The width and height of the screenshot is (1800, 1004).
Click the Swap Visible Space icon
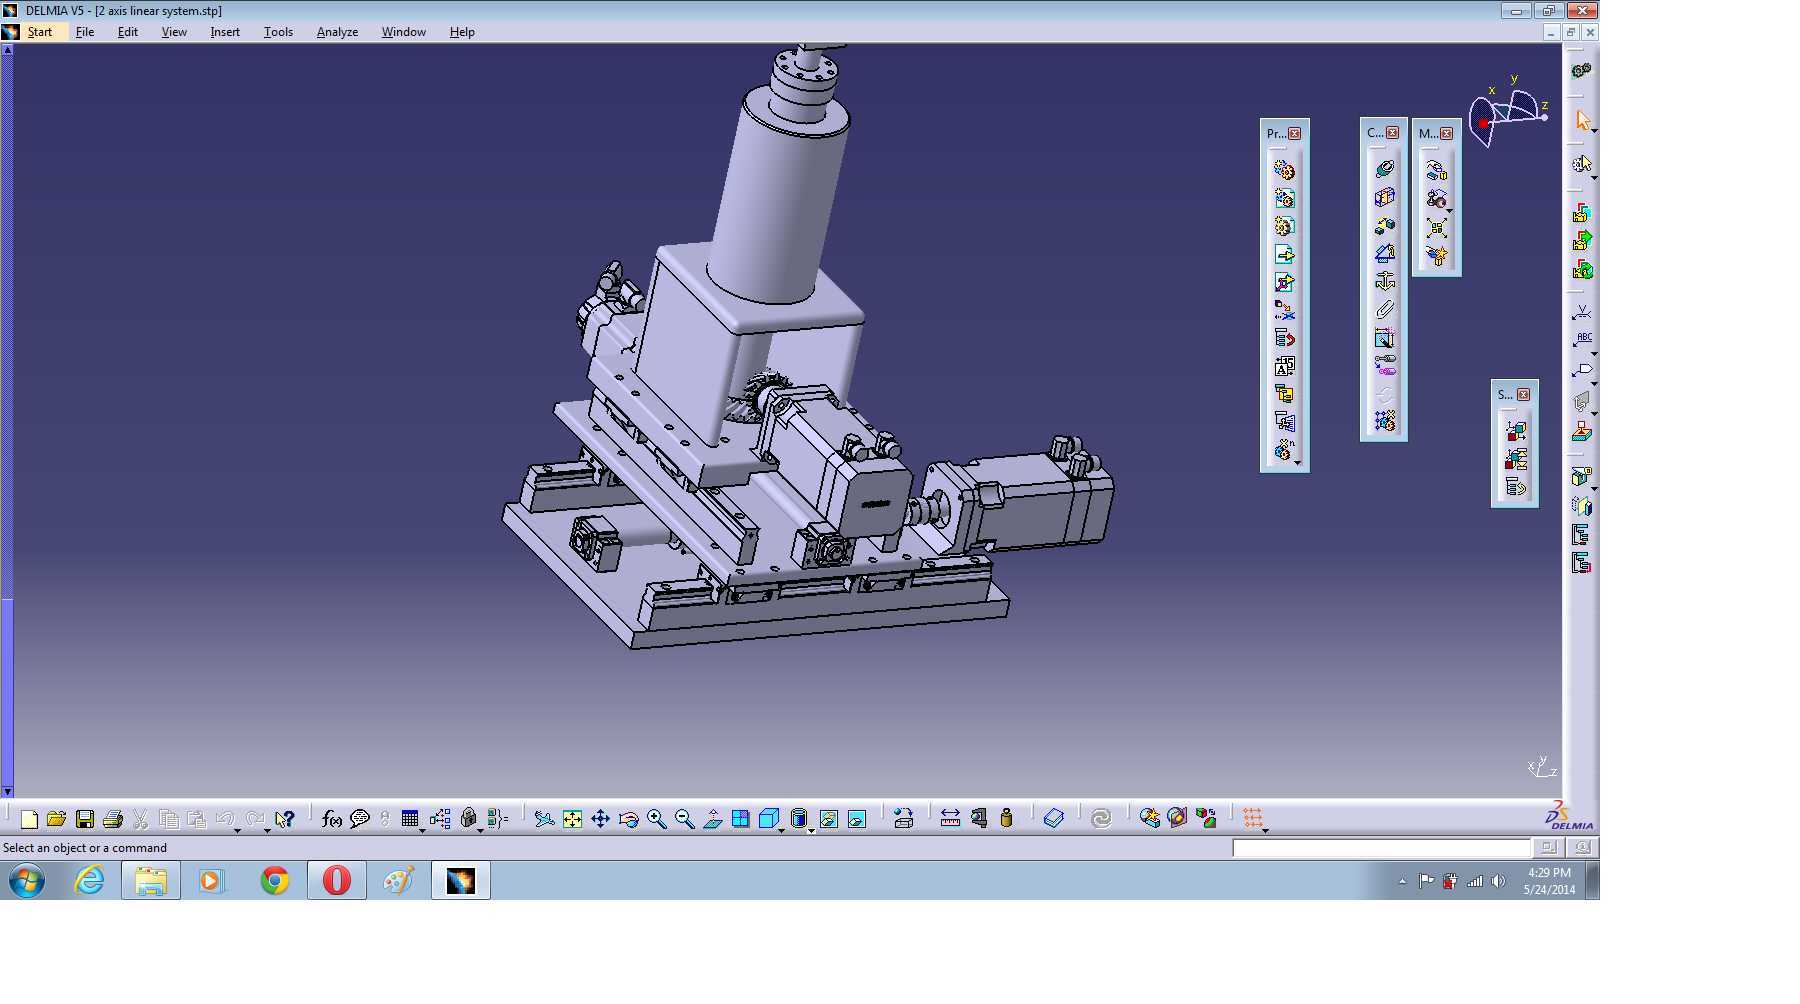tap(857, 819)
